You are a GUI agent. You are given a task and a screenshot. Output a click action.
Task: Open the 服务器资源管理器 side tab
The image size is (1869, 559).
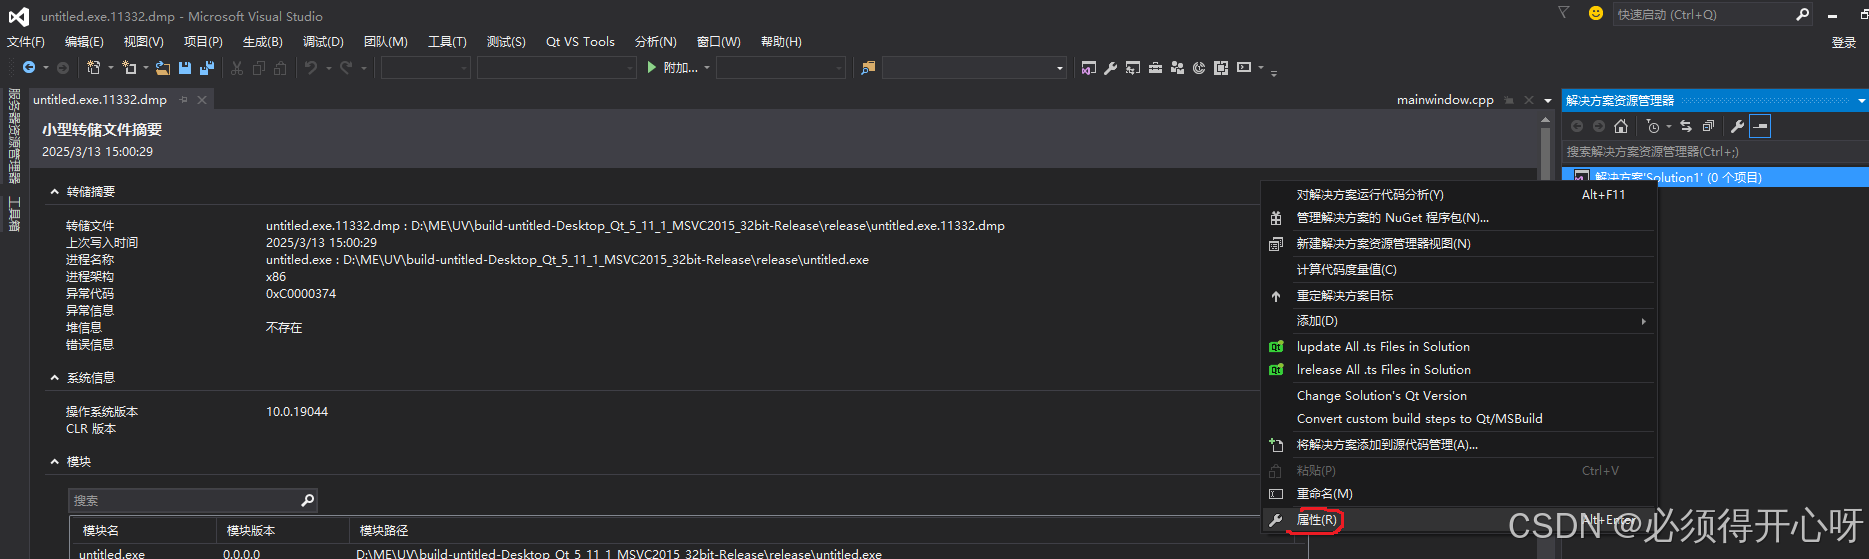click(x=14, y=136)
